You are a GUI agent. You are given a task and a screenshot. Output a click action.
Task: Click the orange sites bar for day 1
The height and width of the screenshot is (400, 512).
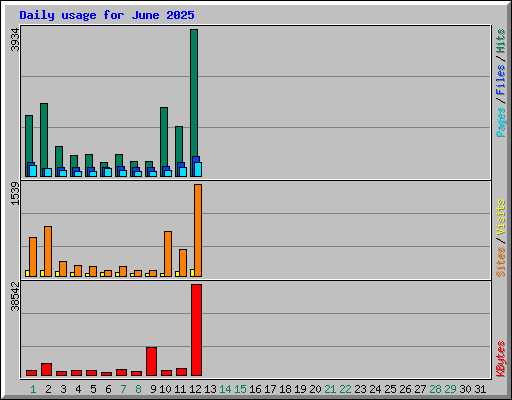[33, 257]
